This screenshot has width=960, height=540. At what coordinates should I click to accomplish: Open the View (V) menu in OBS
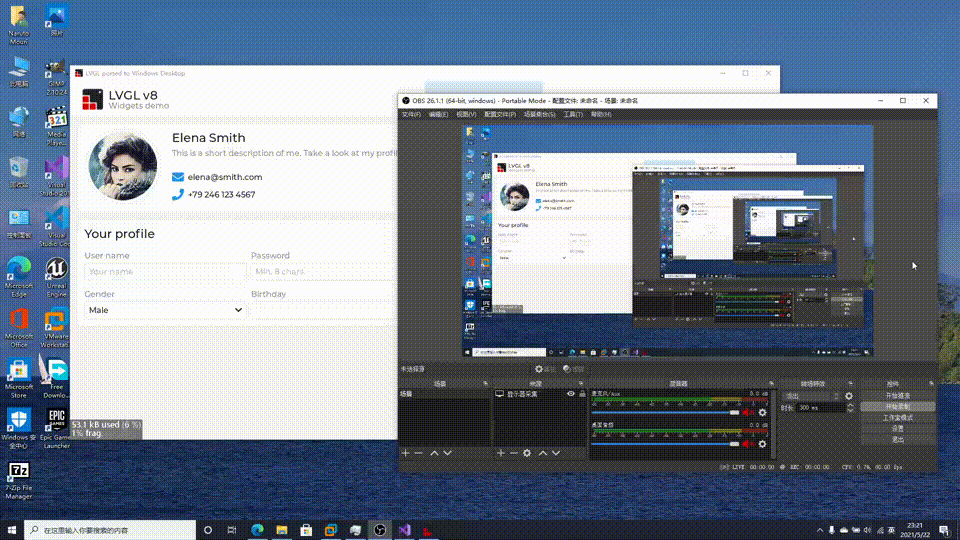point(466,114)
